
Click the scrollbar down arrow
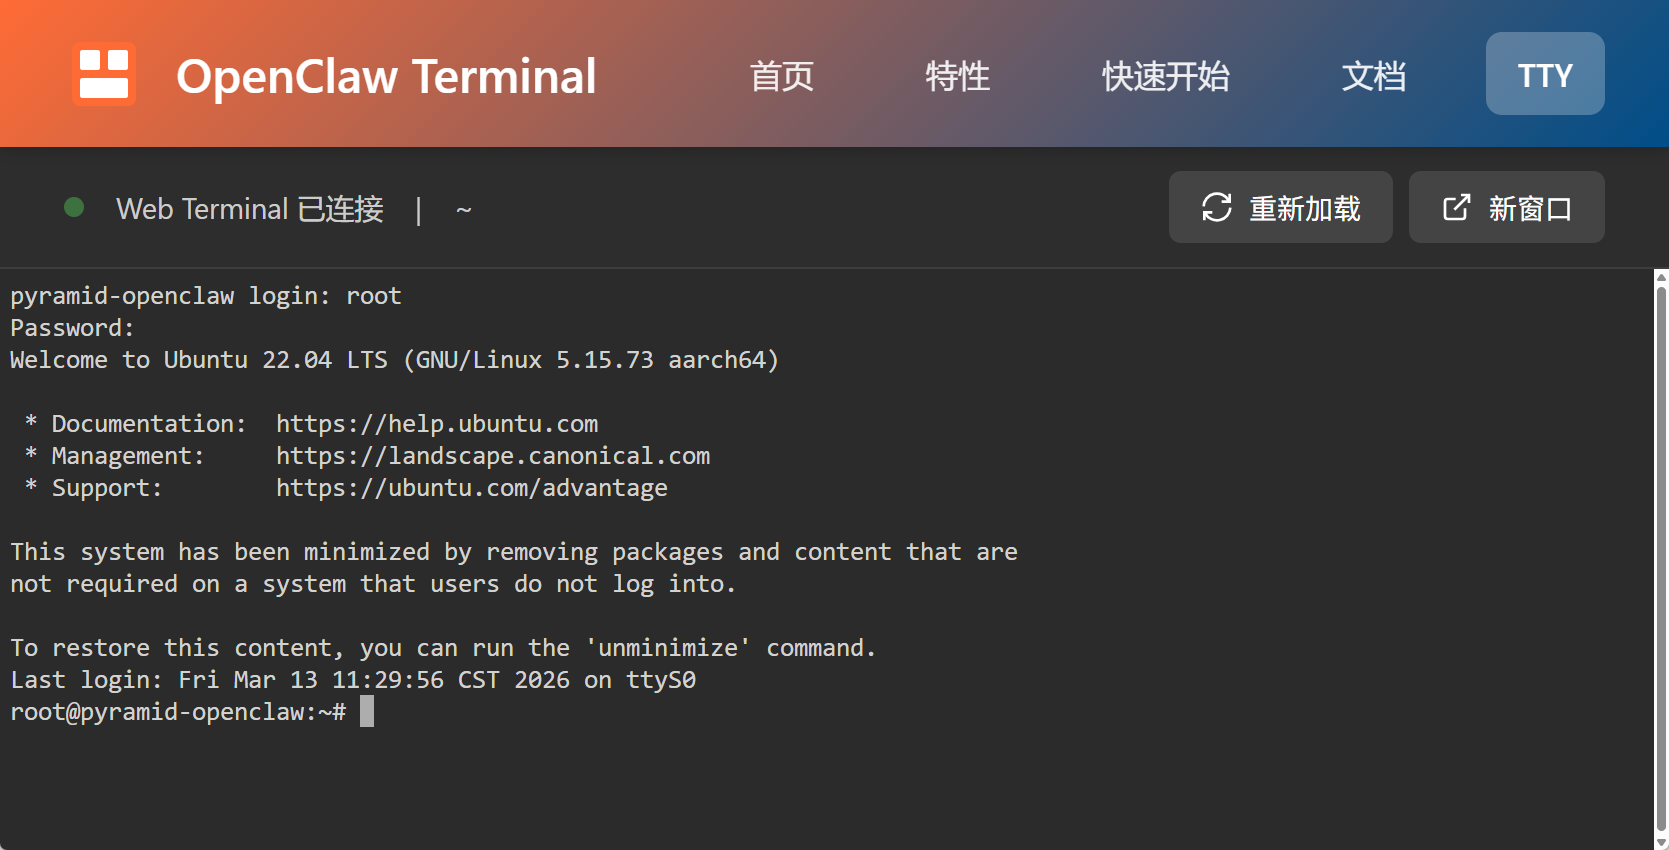tap(1661, 842)
